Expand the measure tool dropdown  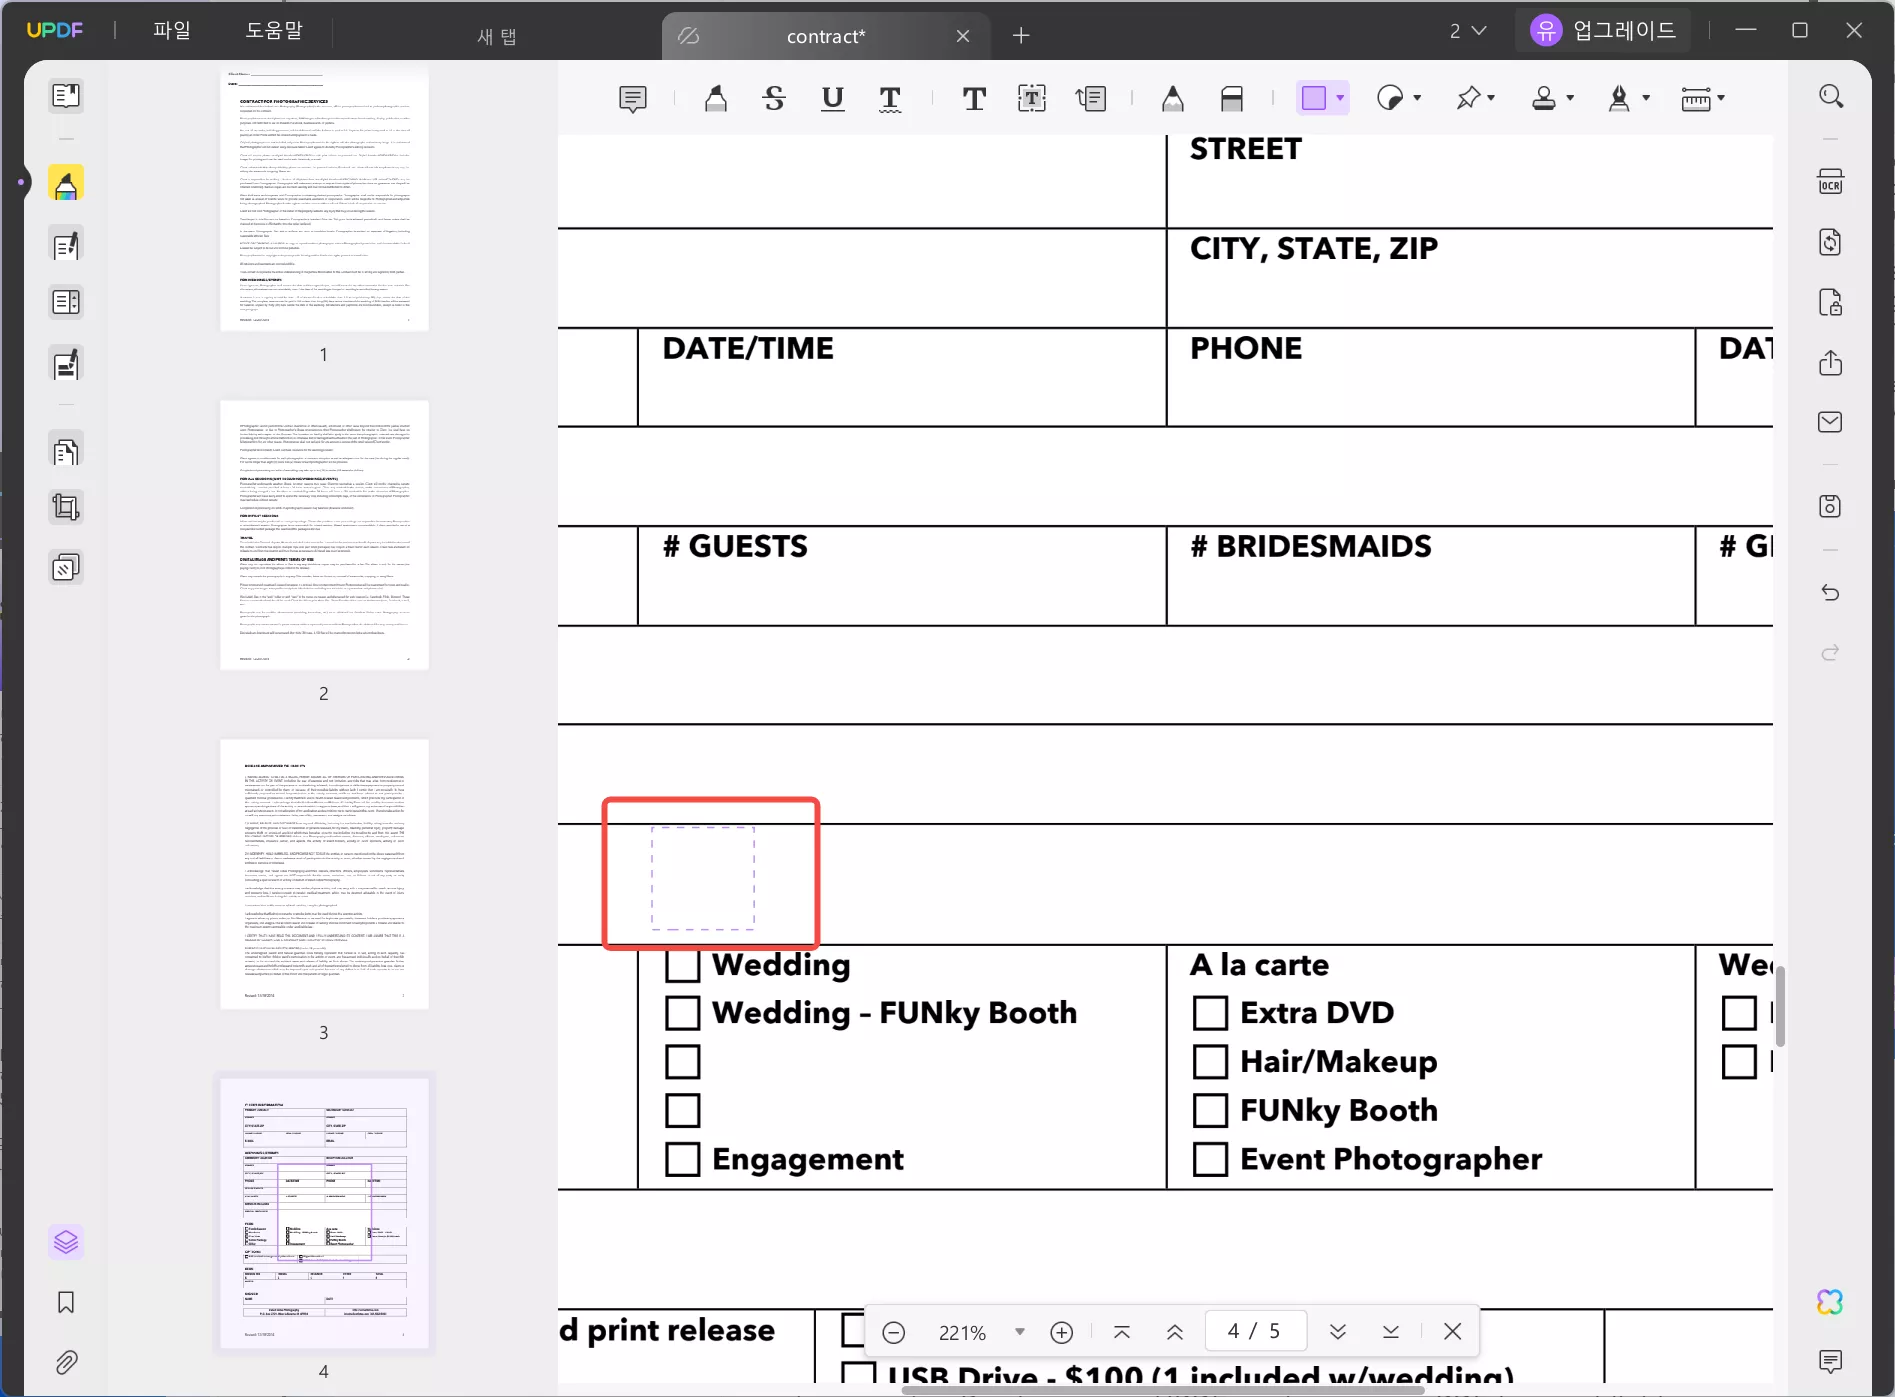(1721, 98)
